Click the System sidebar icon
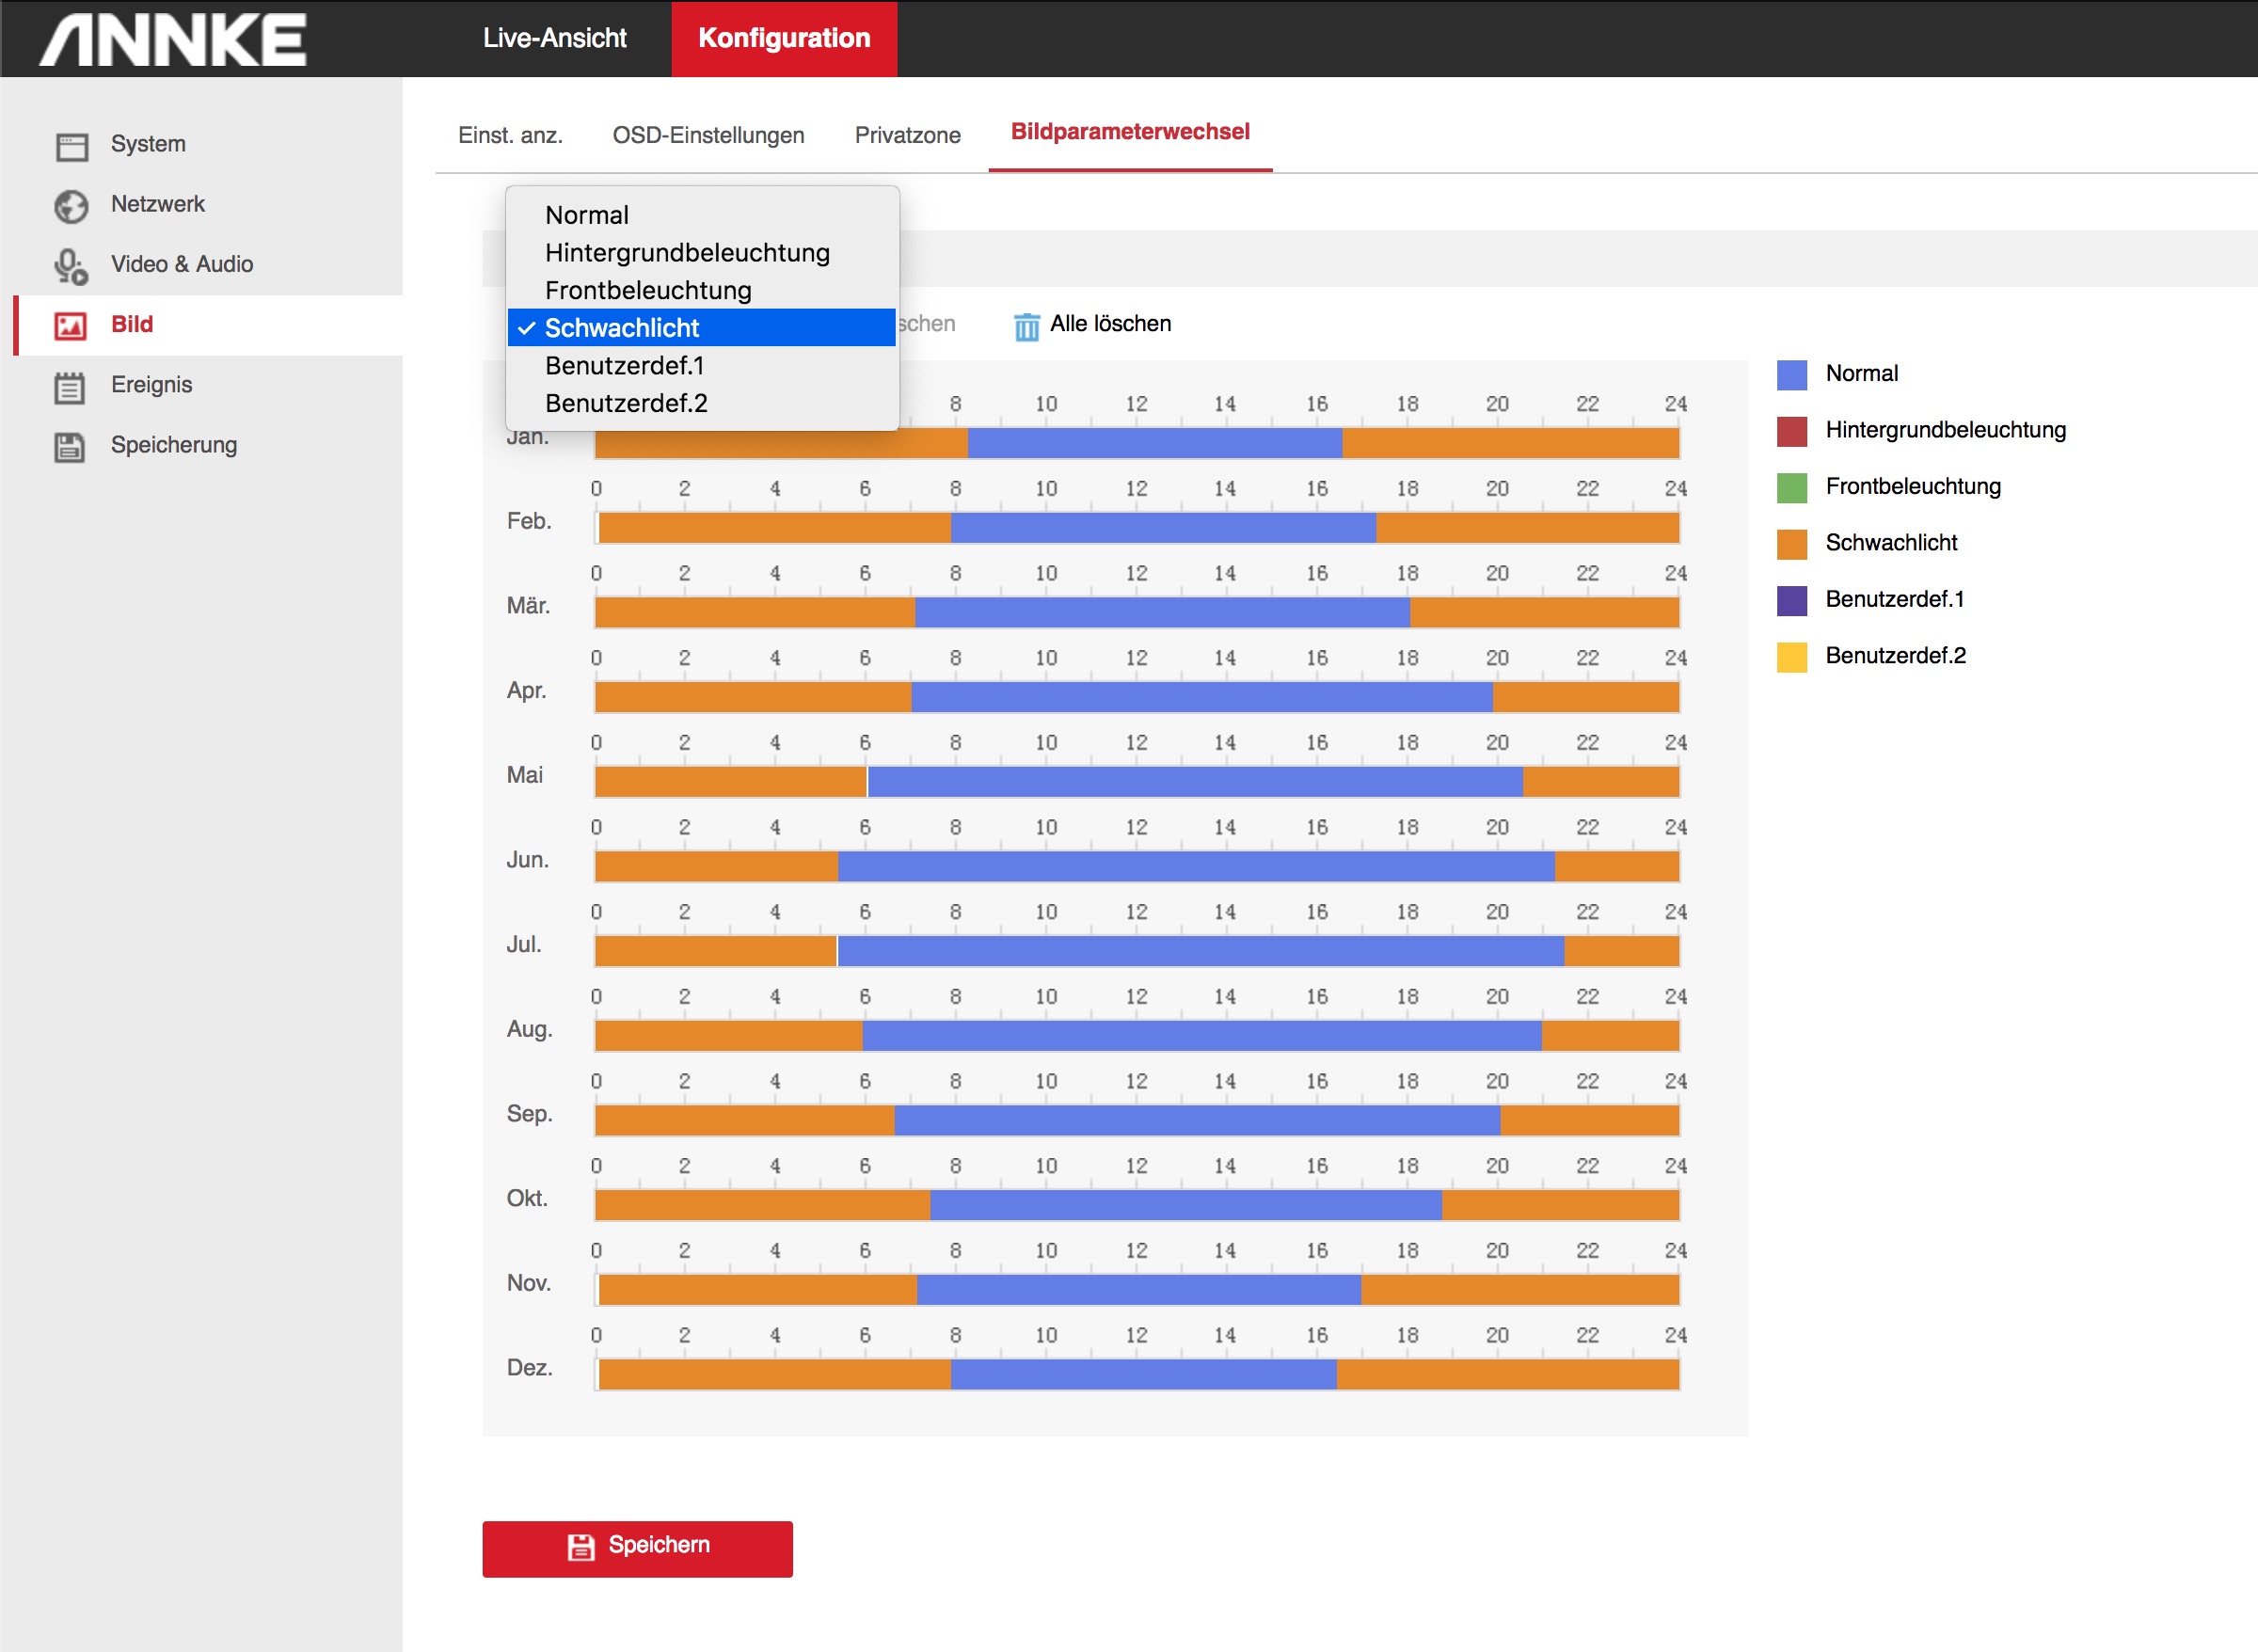This screenshot has width=2258, height=1652. [72, 146]
